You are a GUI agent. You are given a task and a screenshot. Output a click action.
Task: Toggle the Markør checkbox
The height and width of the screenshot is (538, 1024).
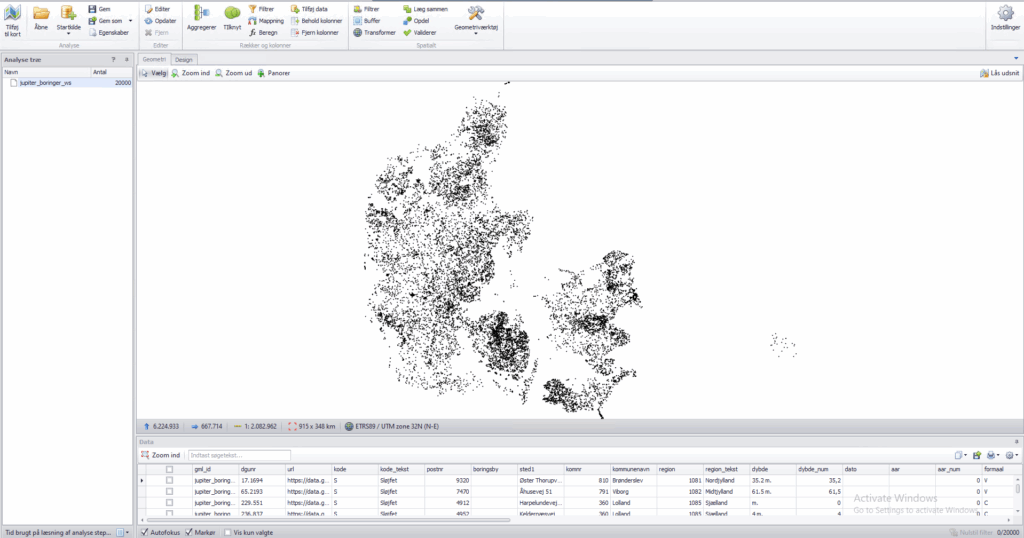click(x=190, y=532)
